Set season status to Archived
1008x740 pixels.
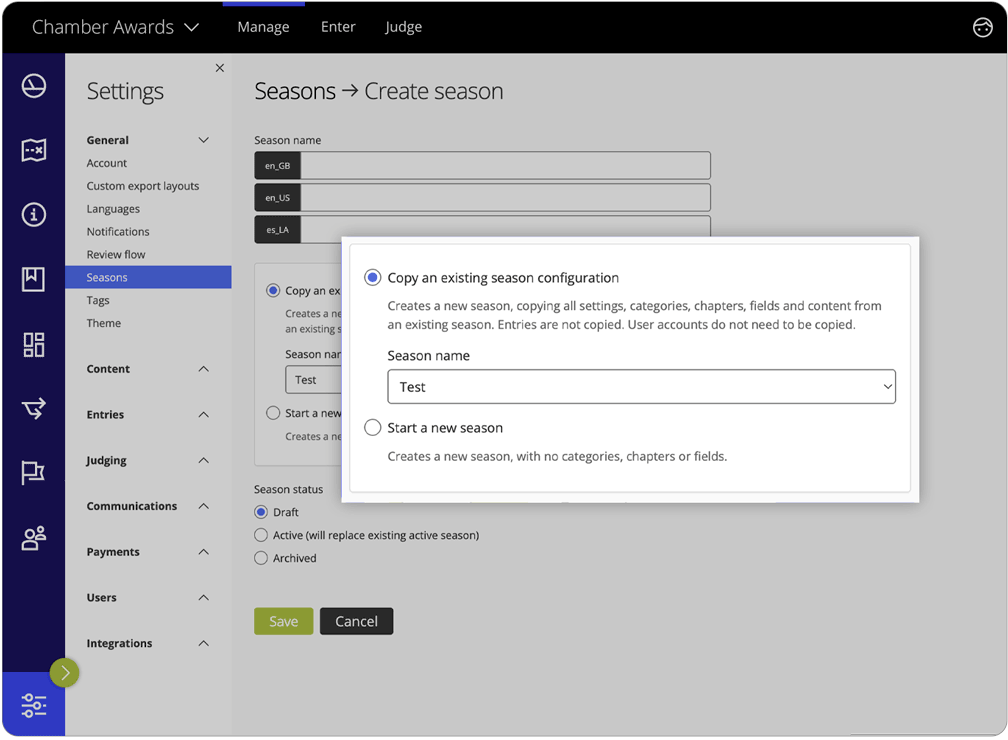(x=261, y=558)
